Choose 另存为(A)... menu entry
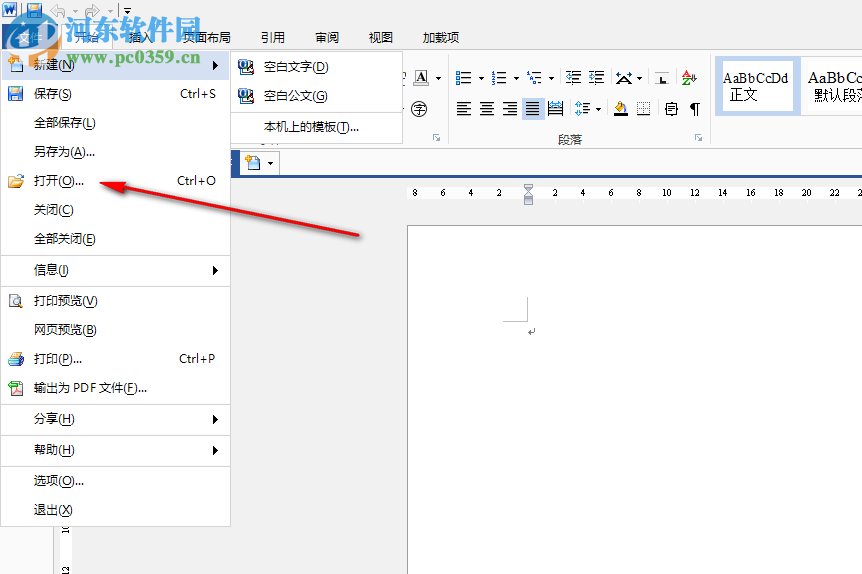Image resolution: width=862 pixels, height=574 pixels. tap(115, 152)
